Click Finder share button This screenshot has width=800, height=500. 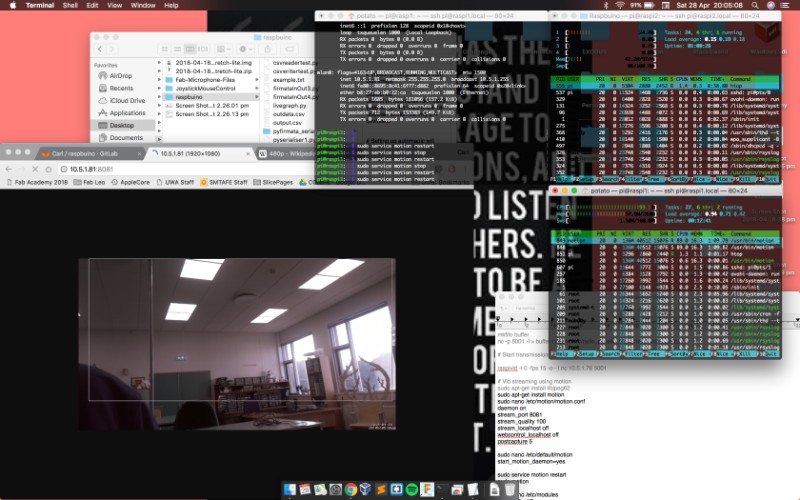[x=267, y=49]
